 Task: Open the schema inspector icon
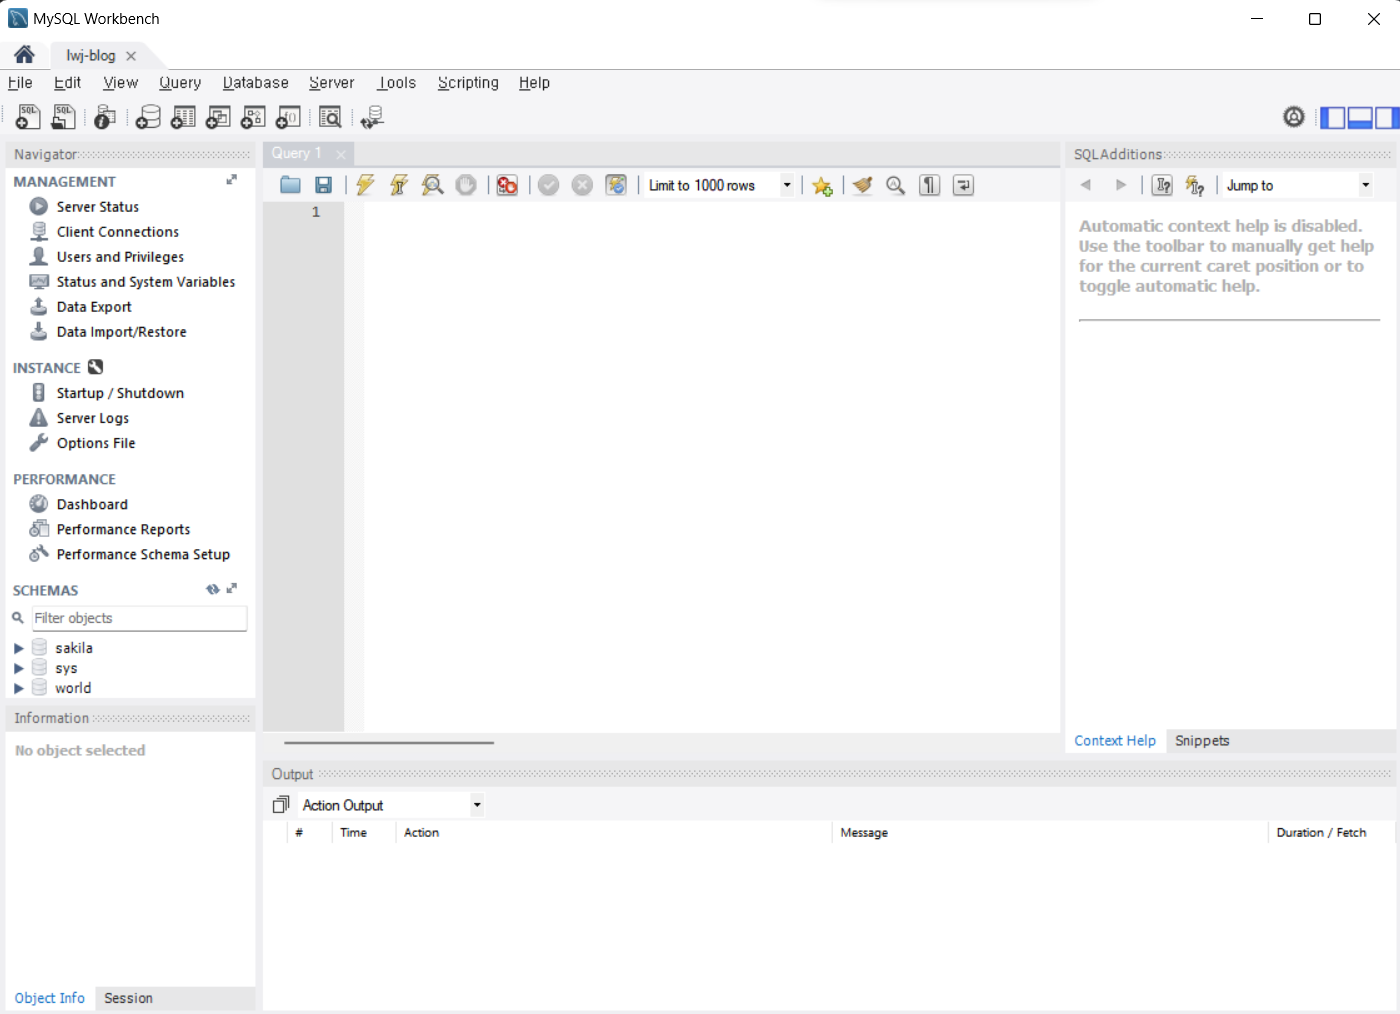tap(104, 117)
